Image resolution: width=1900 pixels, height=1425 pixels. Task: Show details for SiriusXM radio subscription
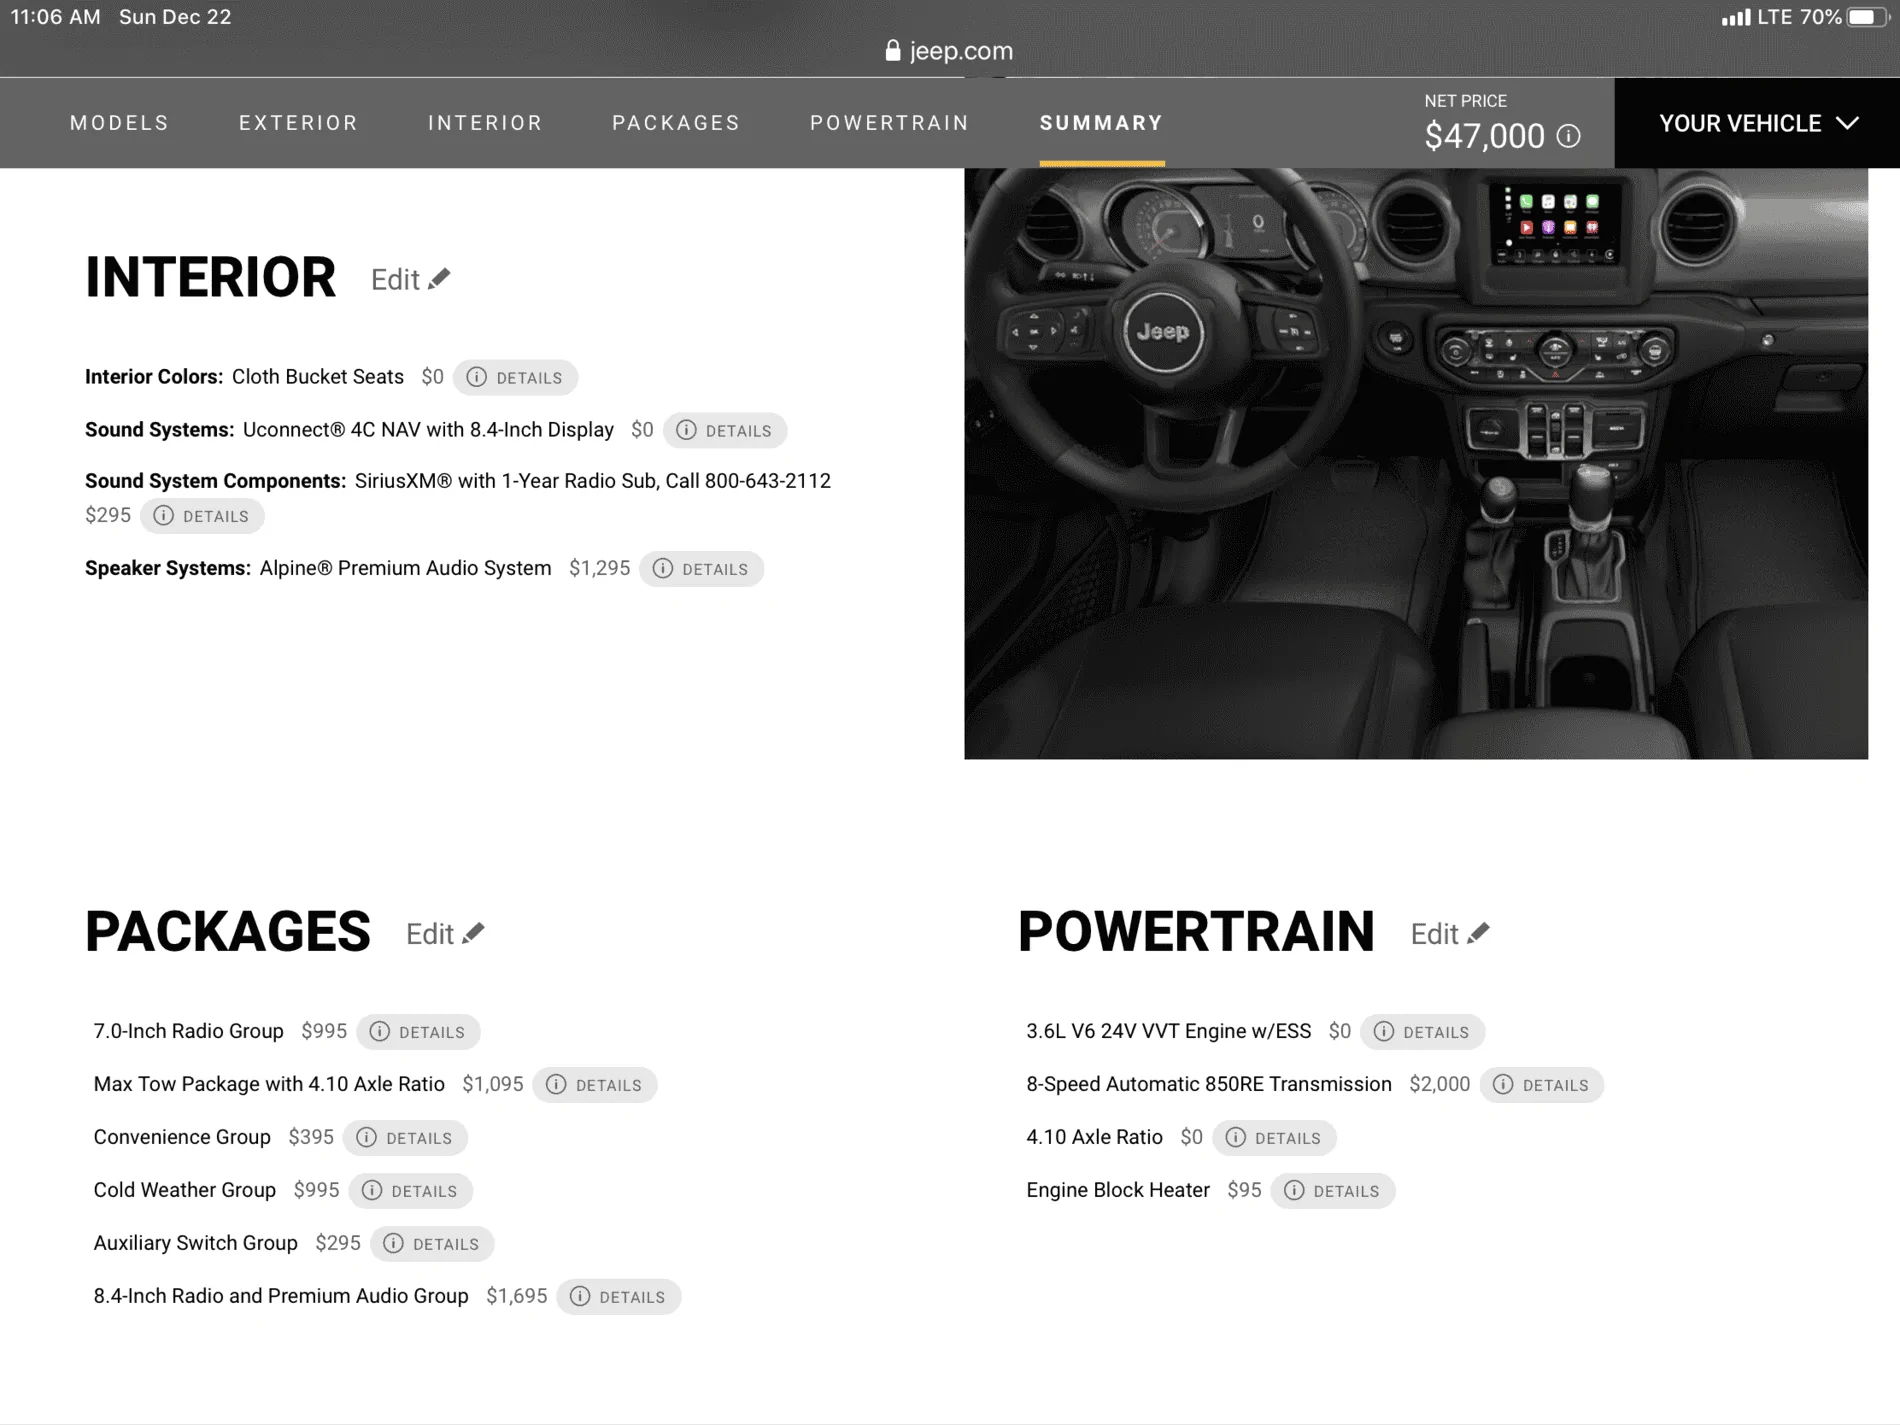tap(202, 516)
